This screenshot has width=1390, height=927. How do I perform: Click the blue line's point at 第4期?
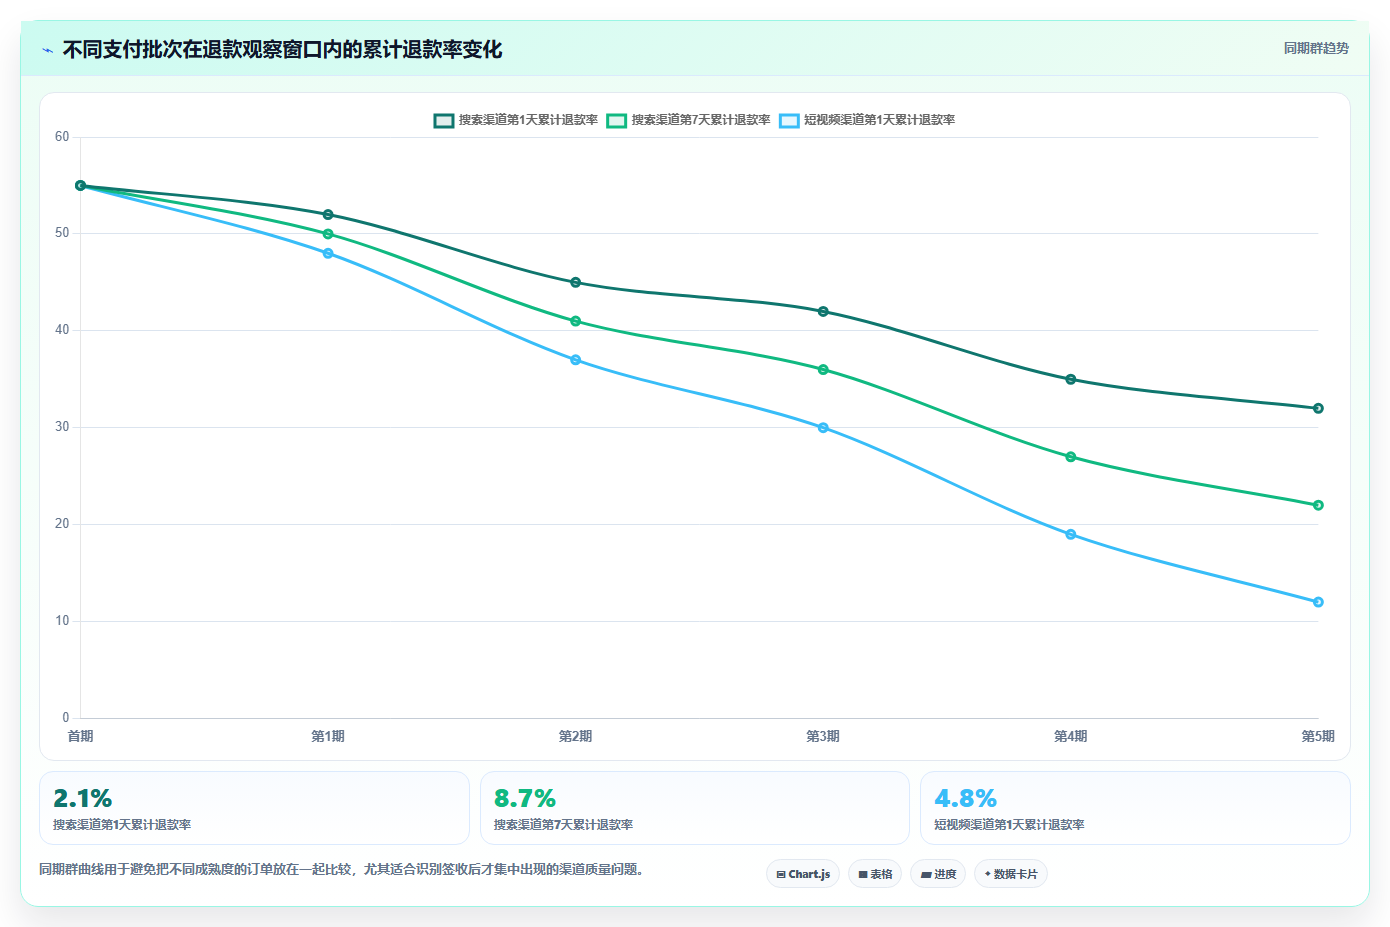(1071, 535)
